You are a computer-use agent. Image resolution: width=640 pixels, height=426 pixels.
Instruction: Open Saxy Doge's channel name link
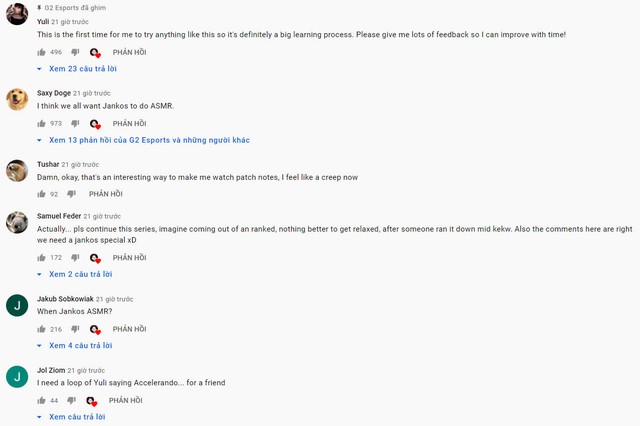(x=54, y=93)
